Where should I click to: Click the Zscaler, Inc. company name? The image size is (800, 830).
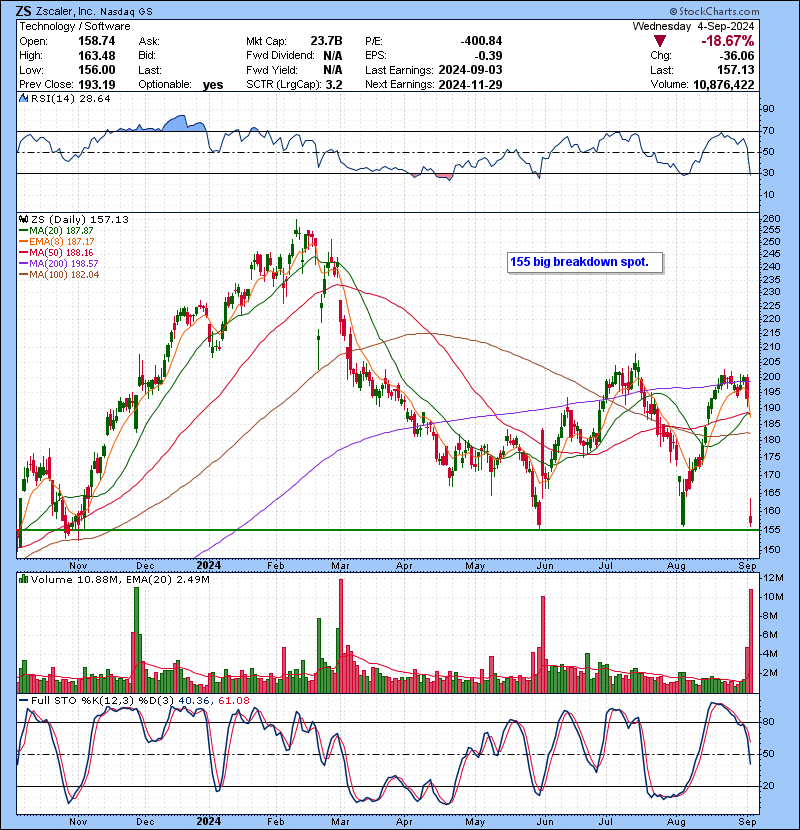68,12
